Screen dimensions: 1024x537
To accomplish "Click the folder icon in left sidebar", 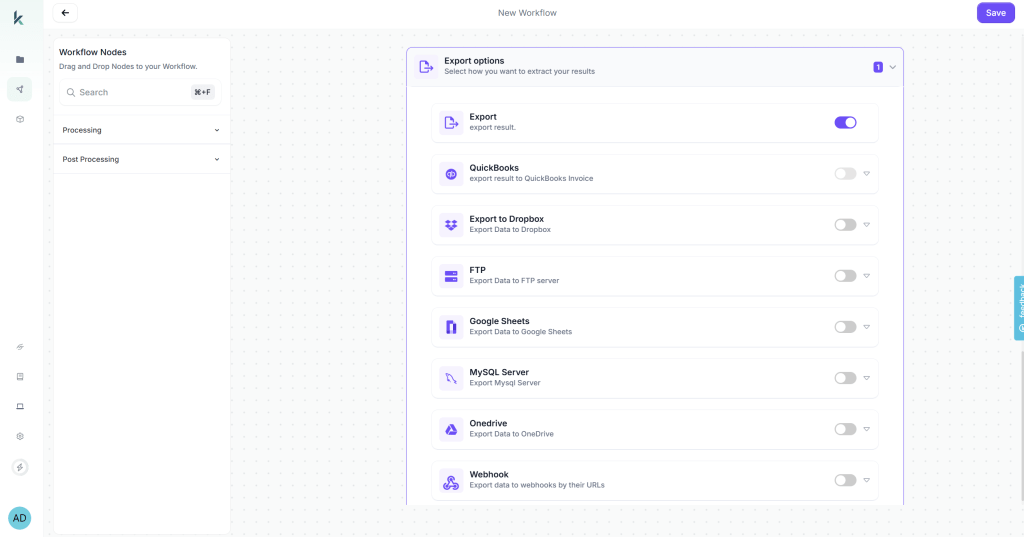I will [x=19, y=60].
